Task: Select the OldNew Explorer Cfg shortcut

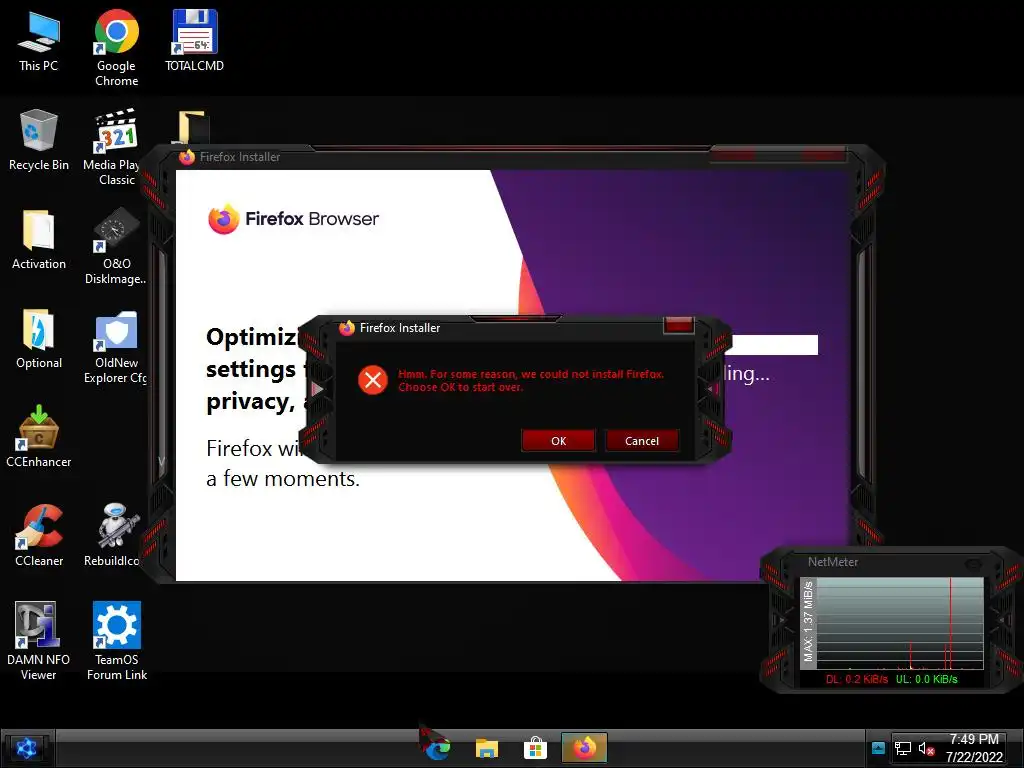Action: pyautogui.click(x=116, y=346)
